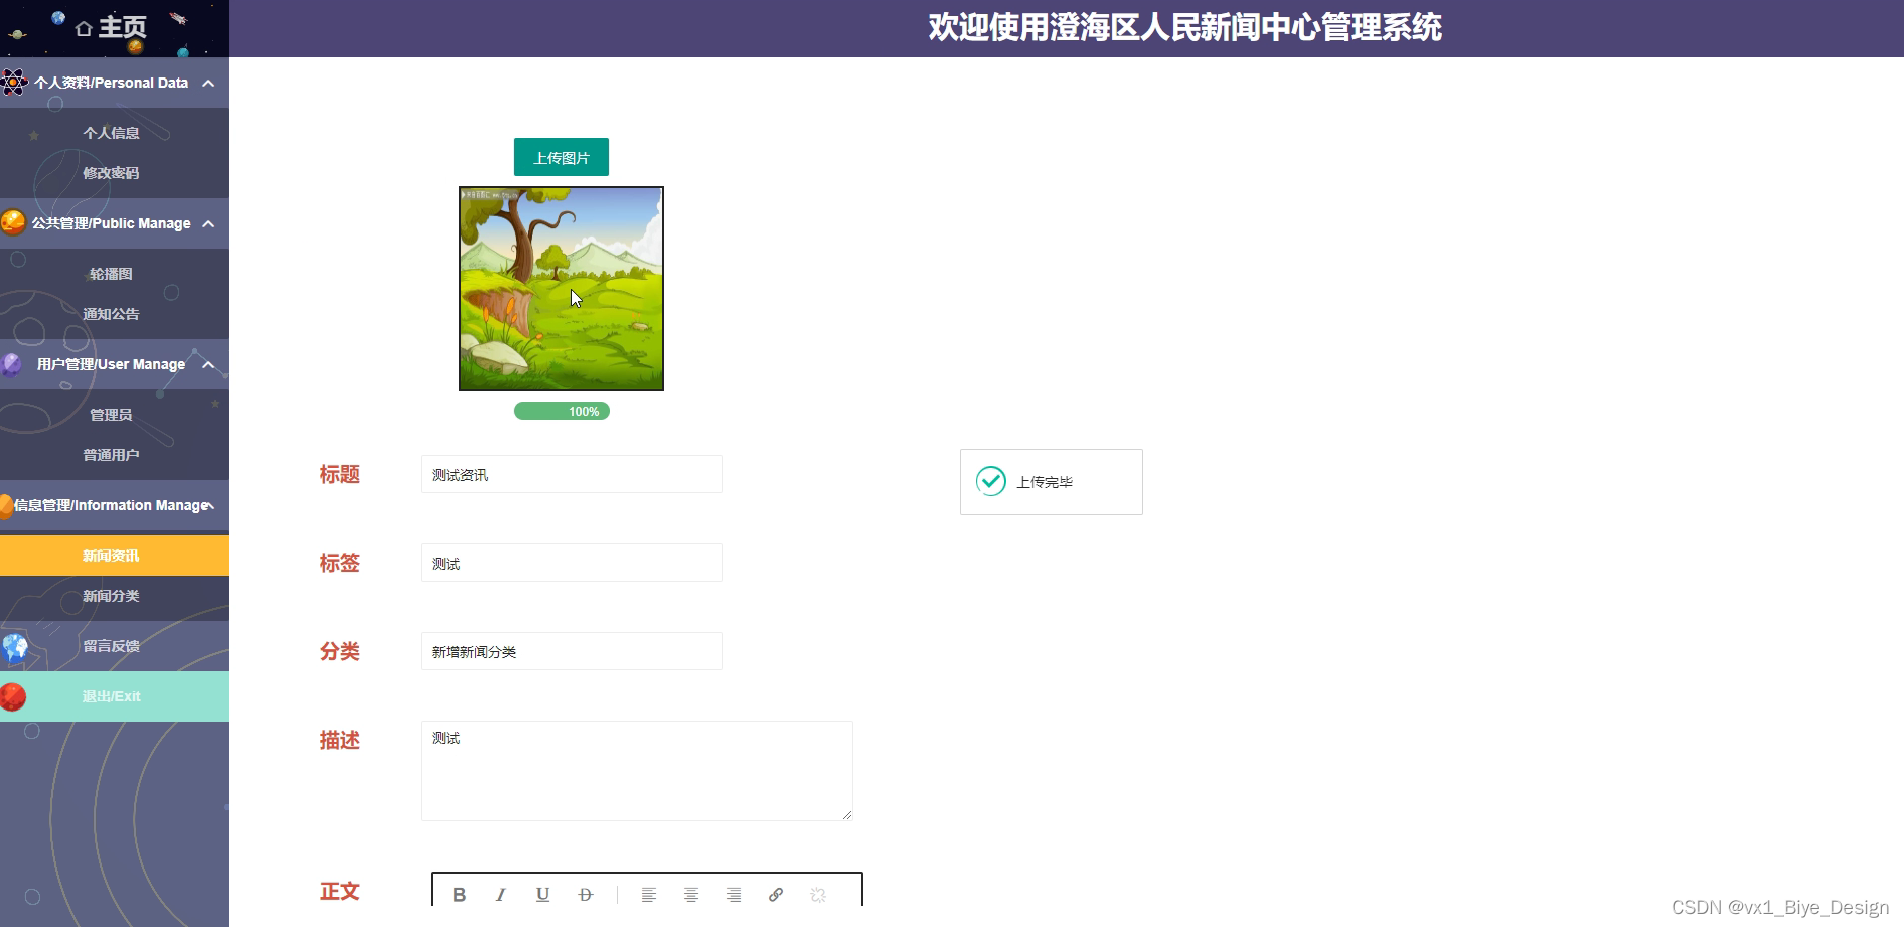Click the Italic formatting icon
Viewport: 1904px width, 927px height.
[500, 895]
